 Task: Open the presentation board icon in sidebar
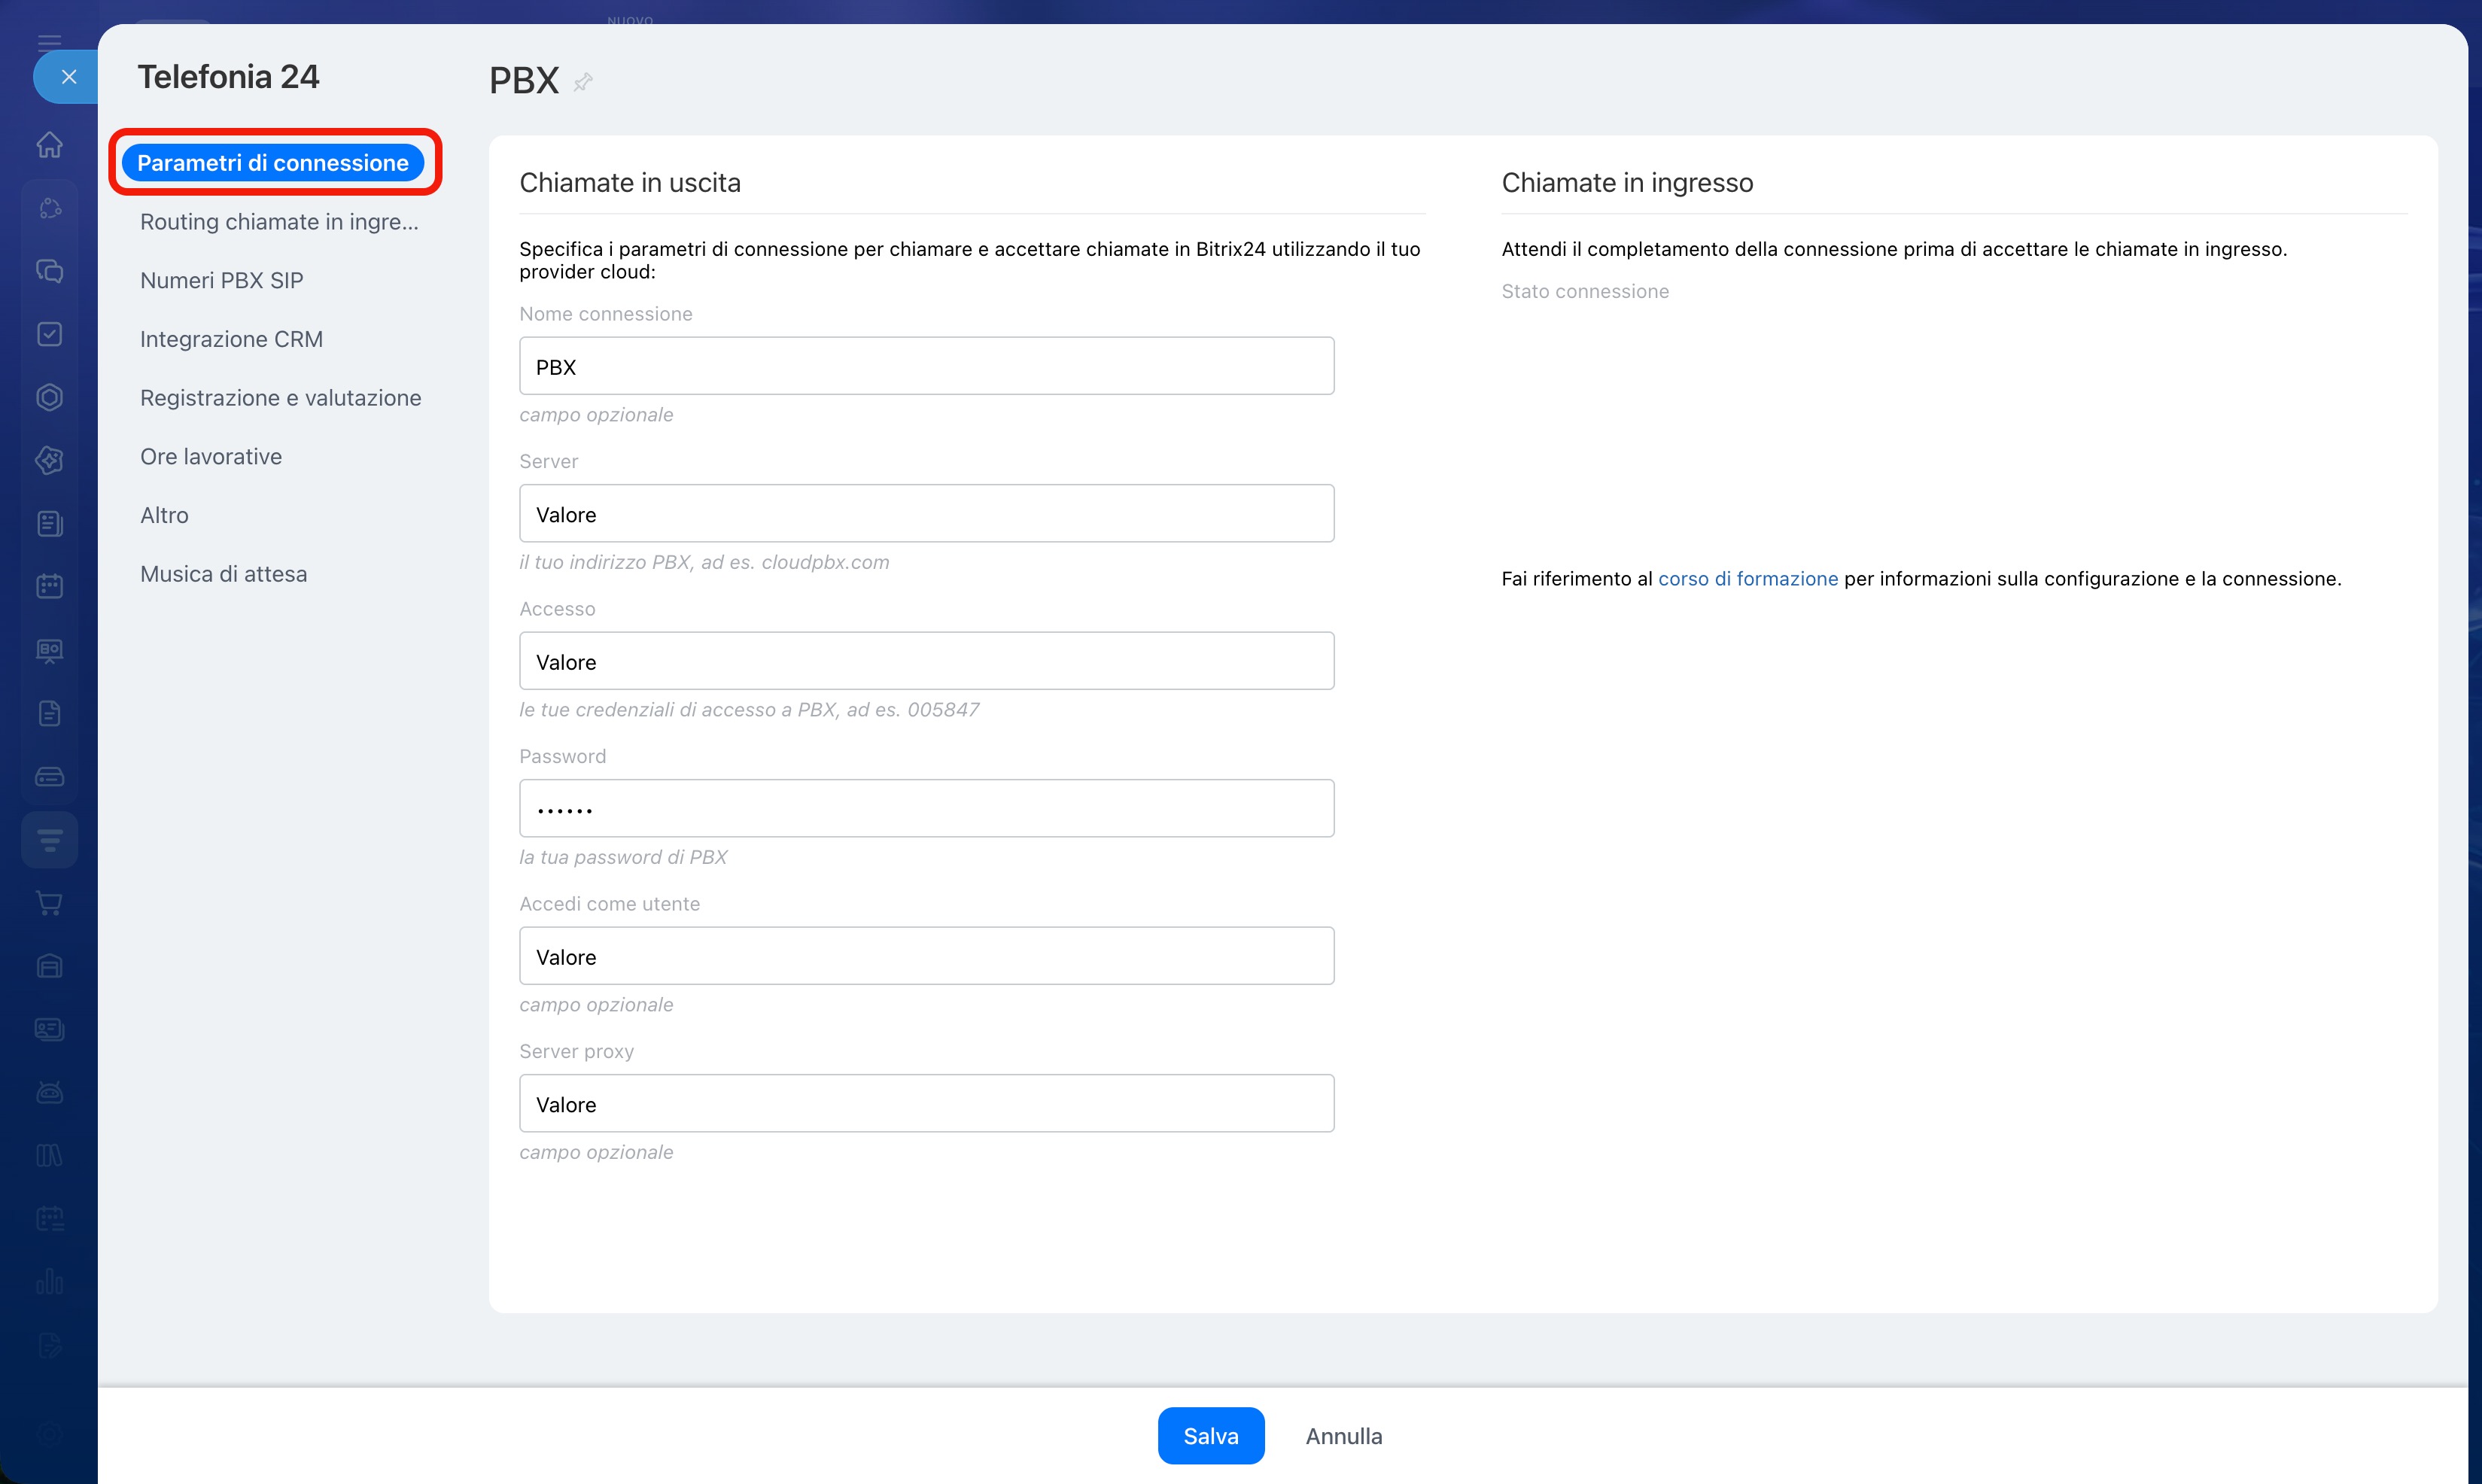(x=49, y=651)
